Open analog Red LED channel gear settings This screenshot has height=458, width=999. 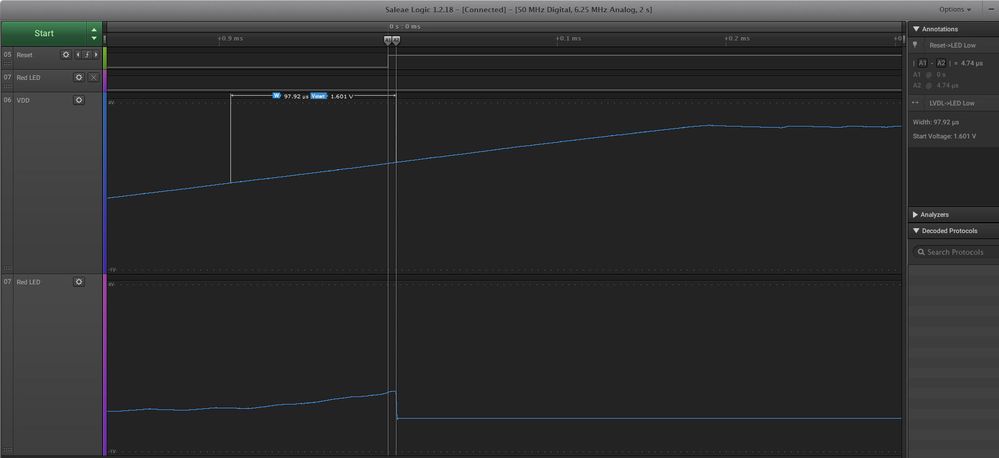(x=78, y=282)
